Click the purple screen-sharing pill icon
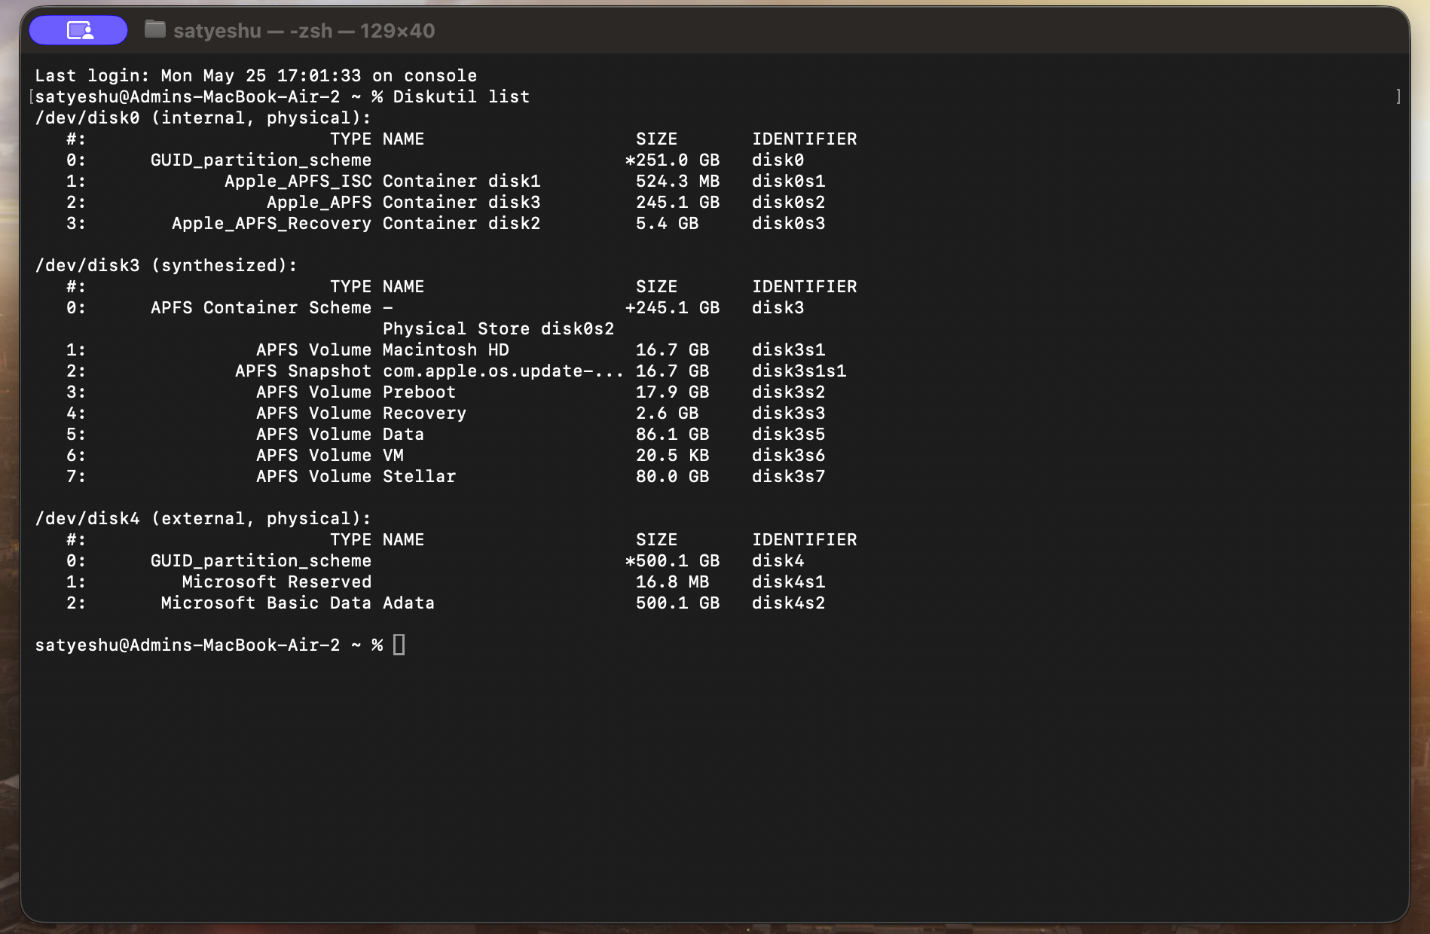Image resolution: width=1430 pixels, height=934 pixels. [78, 30]
